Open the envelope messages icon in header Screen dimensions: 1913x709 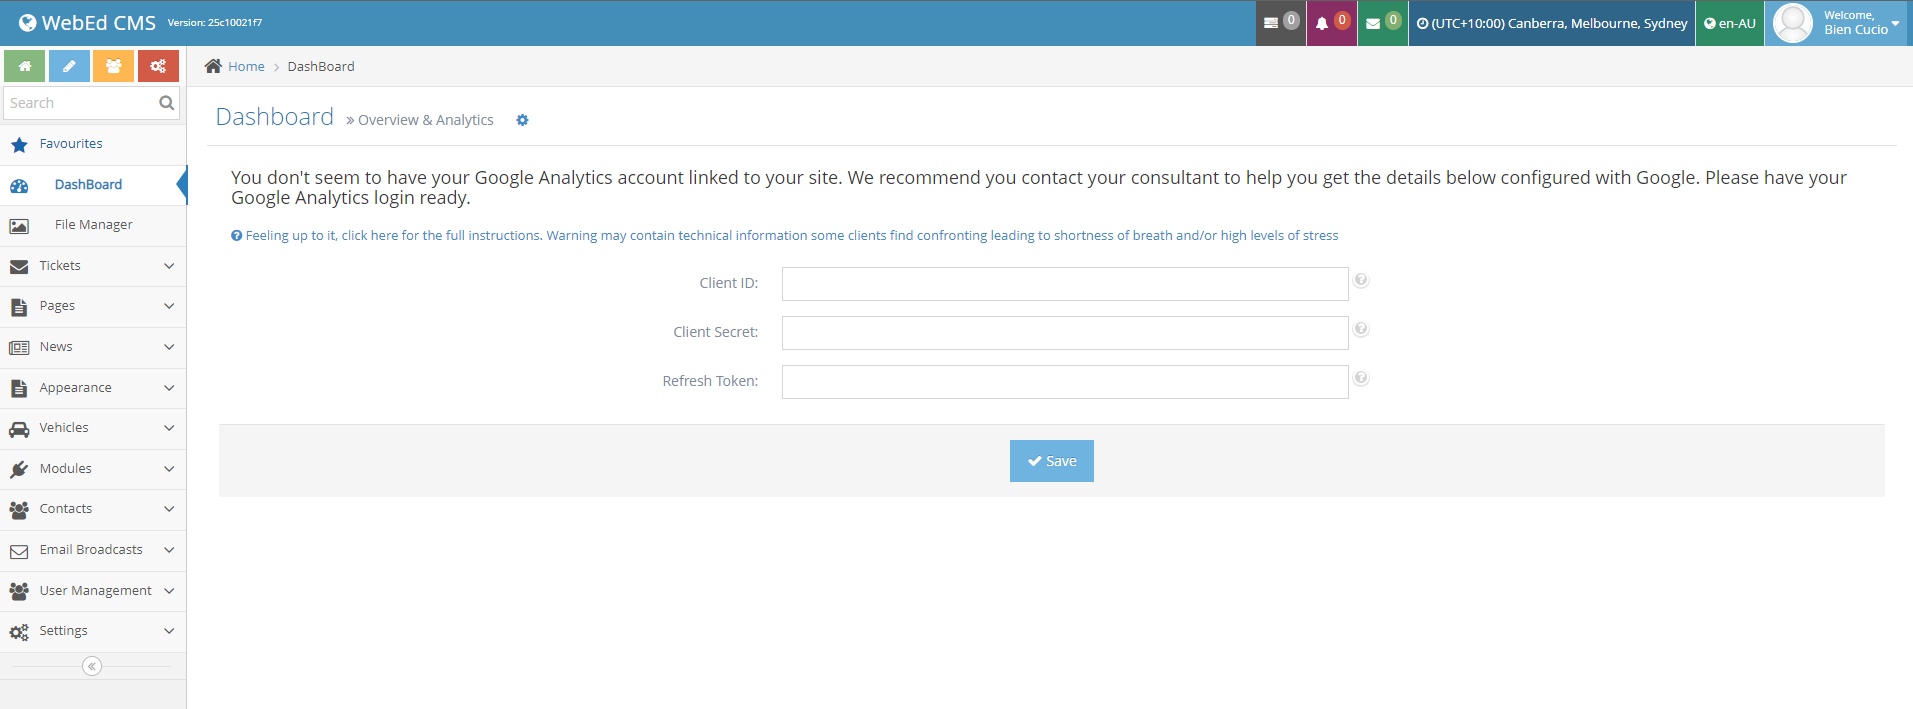click(1382, 23)
